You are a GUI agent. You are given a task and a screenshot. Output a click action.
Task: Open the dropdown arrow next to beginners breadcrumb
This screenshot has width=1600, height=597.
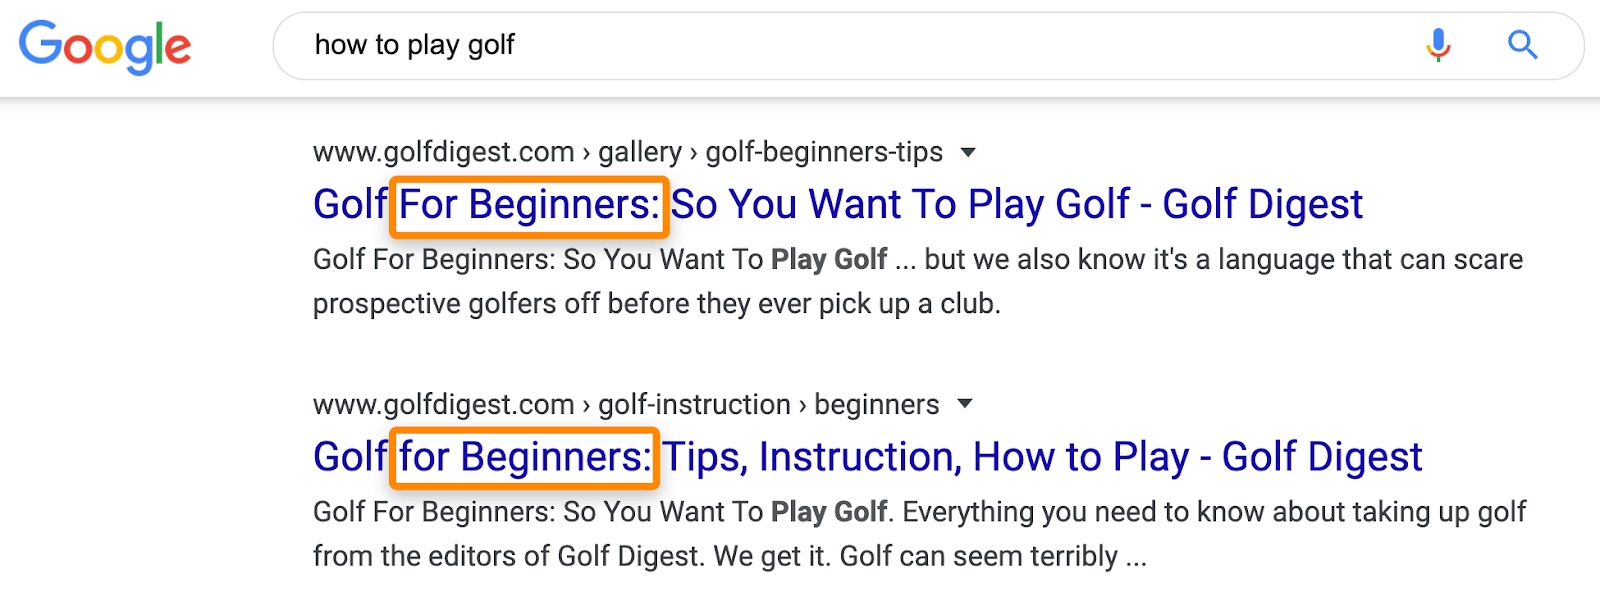coord(965,404)
